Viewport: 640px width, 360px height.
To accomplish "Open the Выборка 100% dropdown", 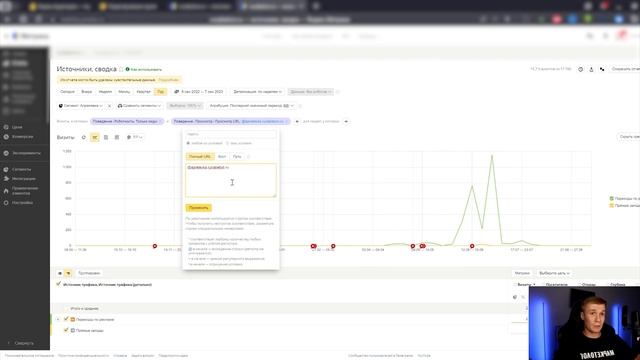I will pos(185,106).
